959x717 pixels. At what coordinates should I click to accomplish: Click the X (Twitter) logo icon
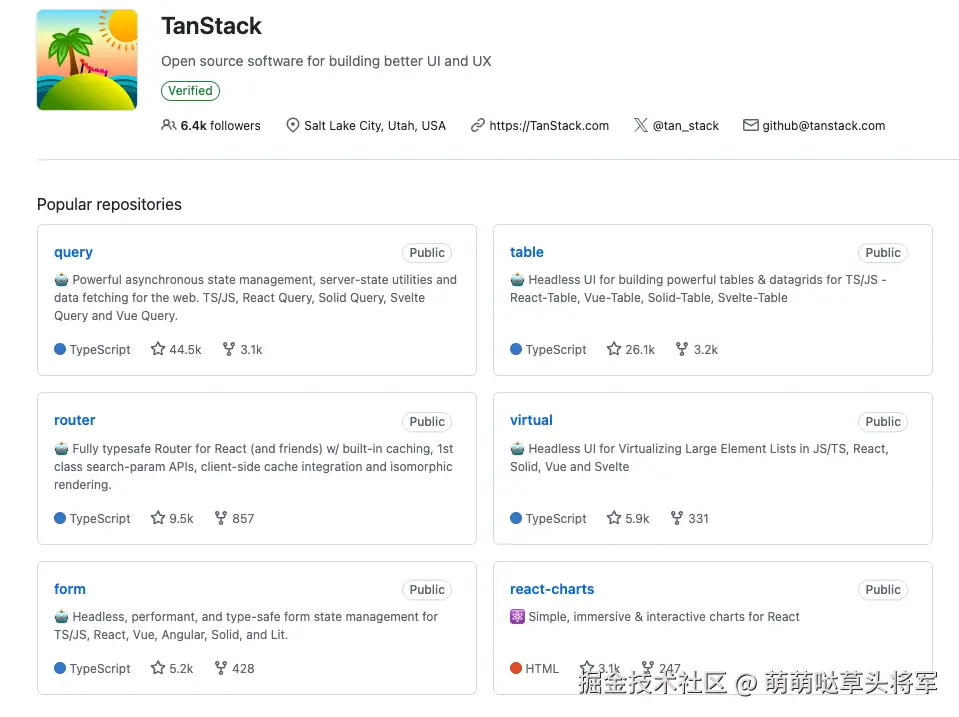click(641, 125)
